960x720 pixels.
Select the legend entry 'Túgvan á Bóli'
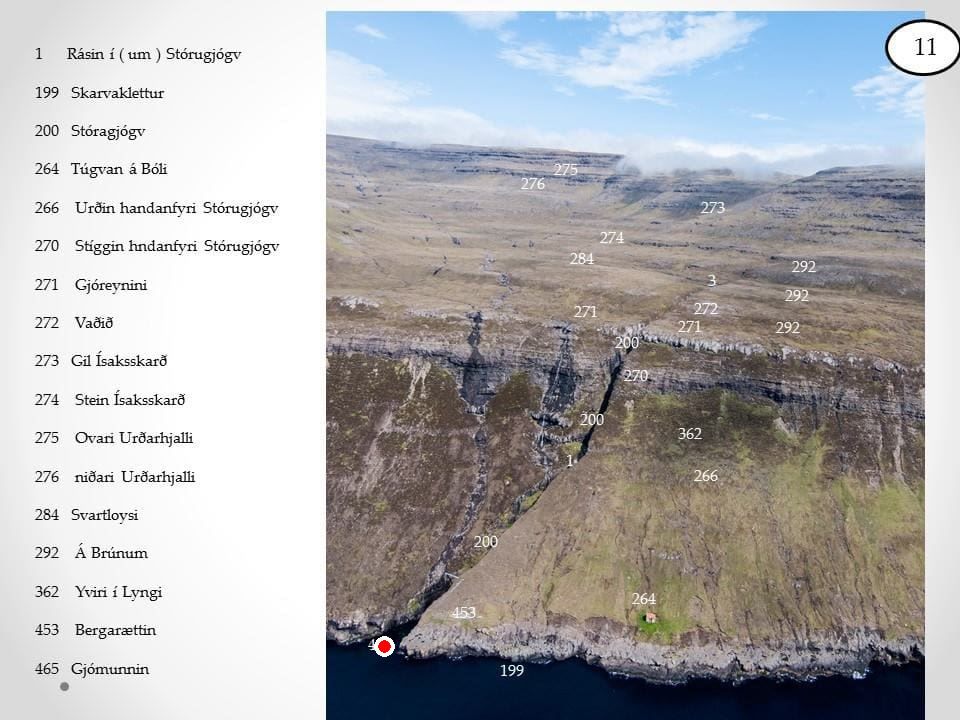click(118, 169)
